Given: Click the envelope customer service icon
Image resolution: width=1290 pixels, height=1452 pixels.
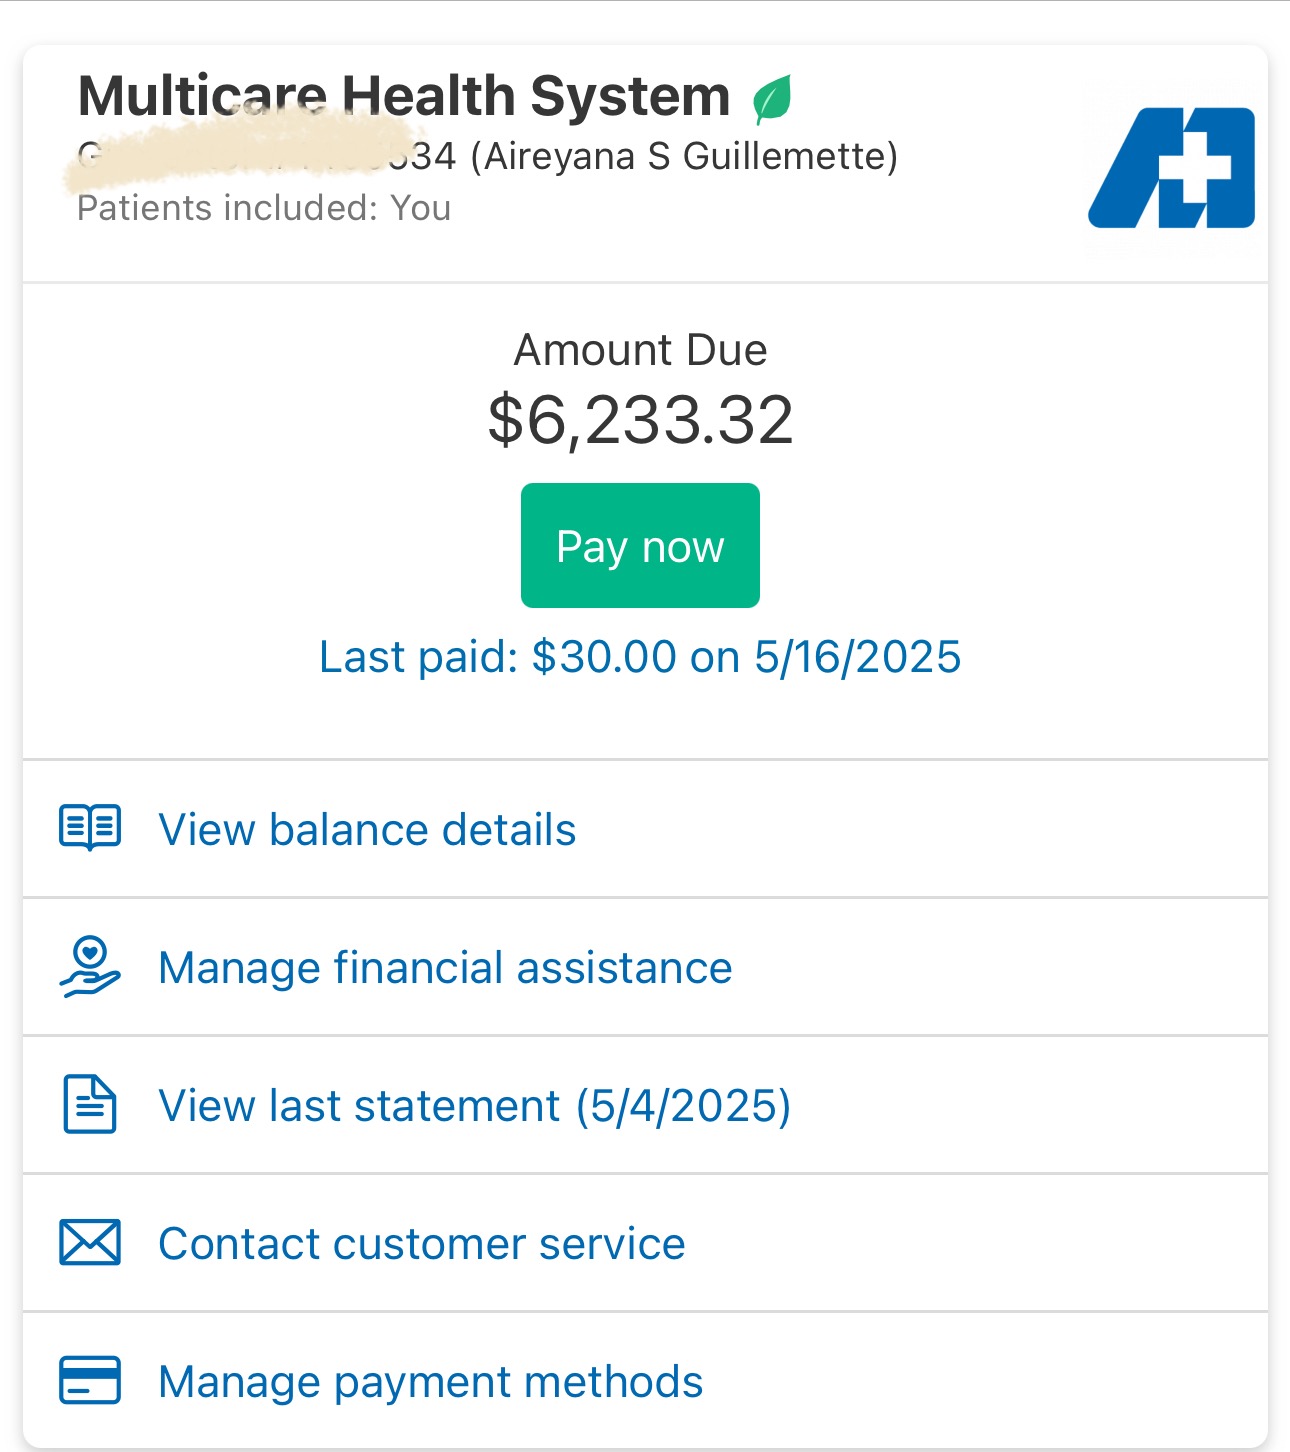Looking at the screenshot, I should pos(90,1243).
